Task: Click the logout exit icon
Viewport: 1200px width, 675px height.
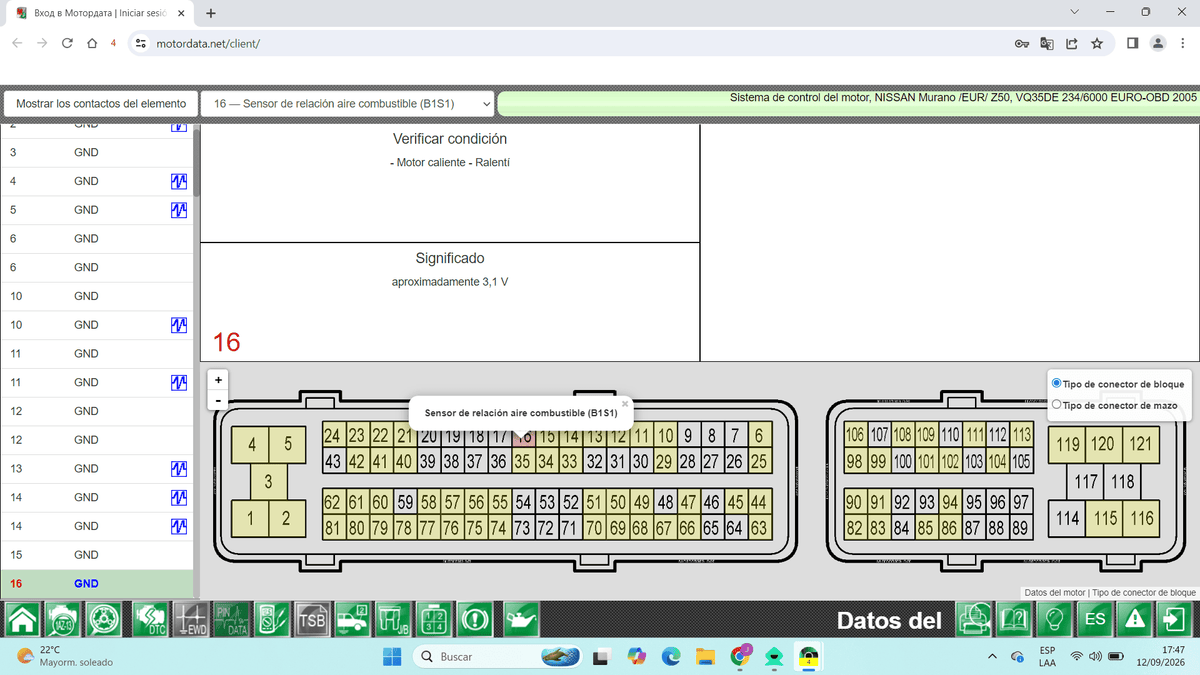Action: tap(1175, 620)
